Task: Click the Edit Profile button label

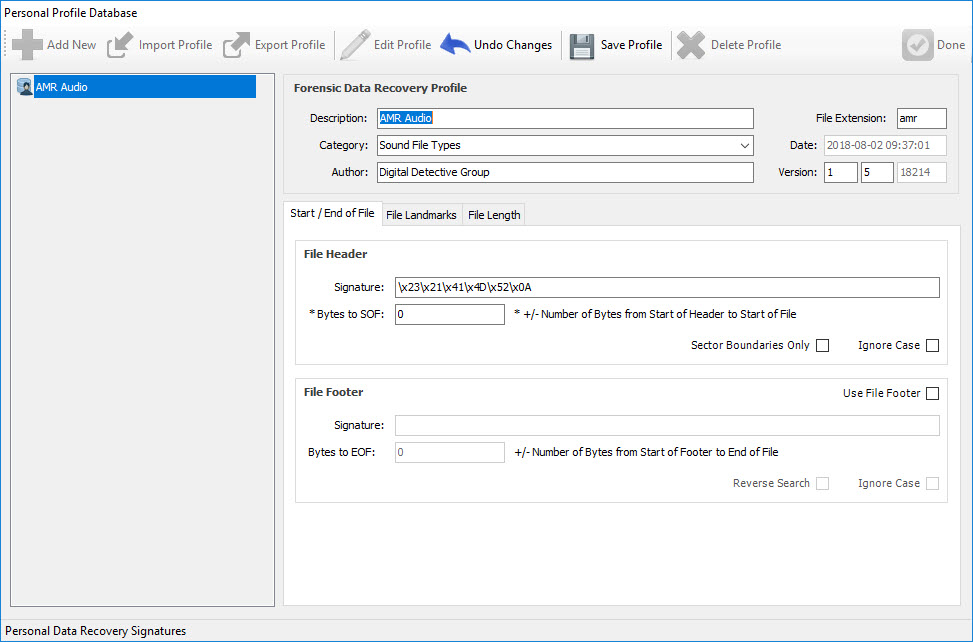Action: coord(402,45)
